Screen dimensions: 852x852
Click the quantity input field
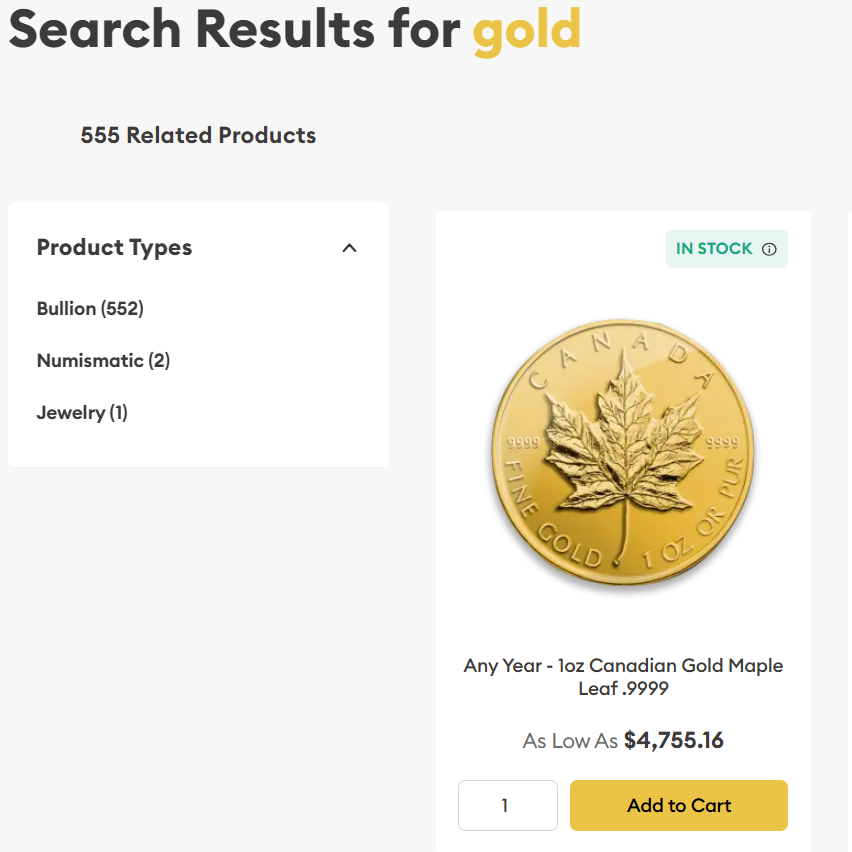click(507, 805)
